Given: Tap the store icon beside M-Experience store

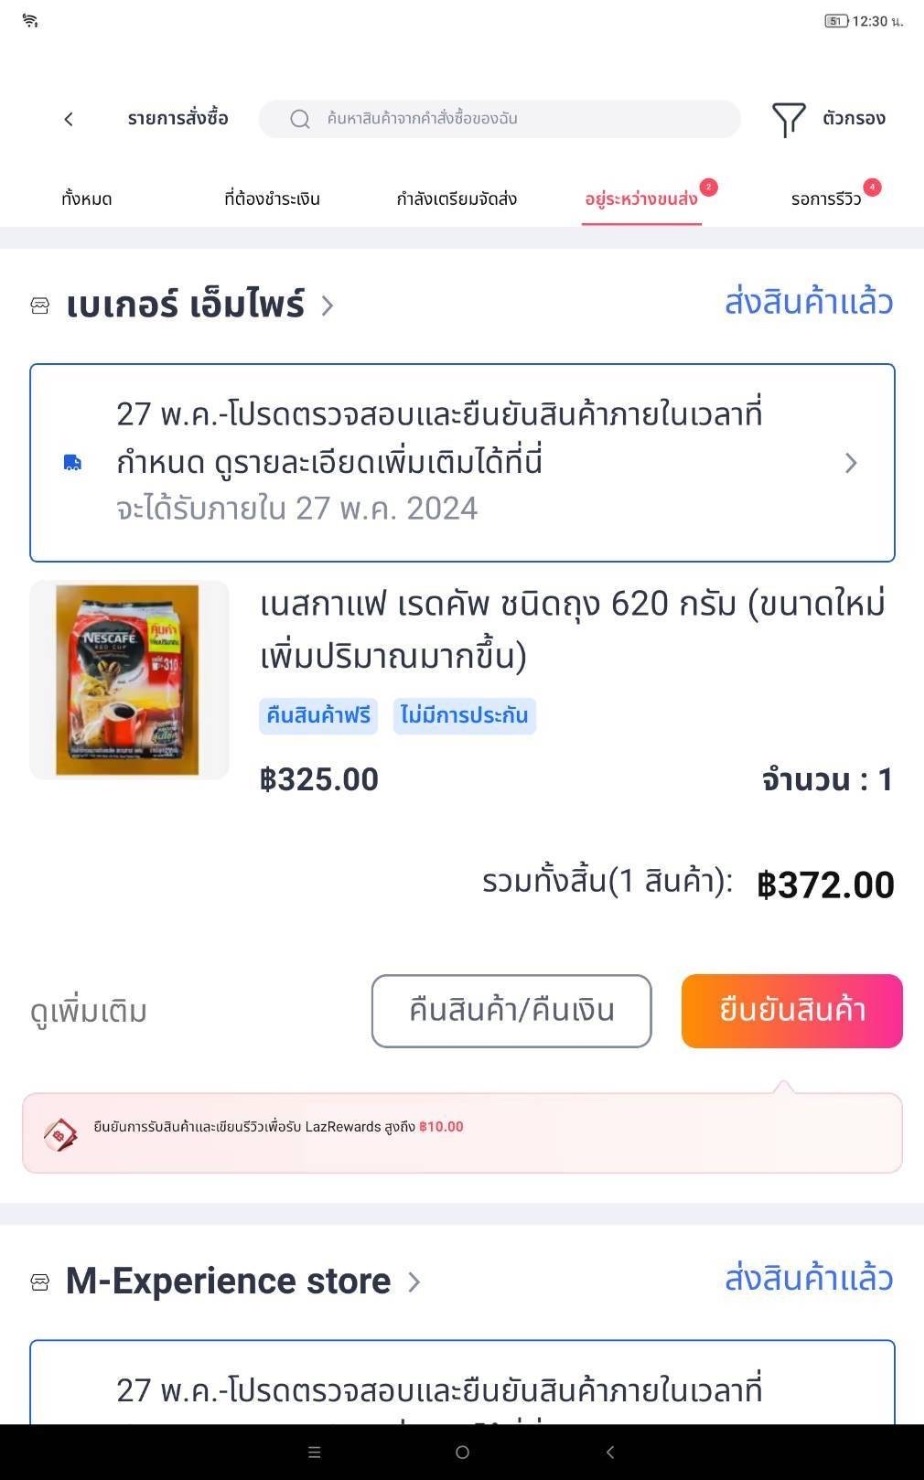Looking at the screenshot, I should tap(40, 1282).
